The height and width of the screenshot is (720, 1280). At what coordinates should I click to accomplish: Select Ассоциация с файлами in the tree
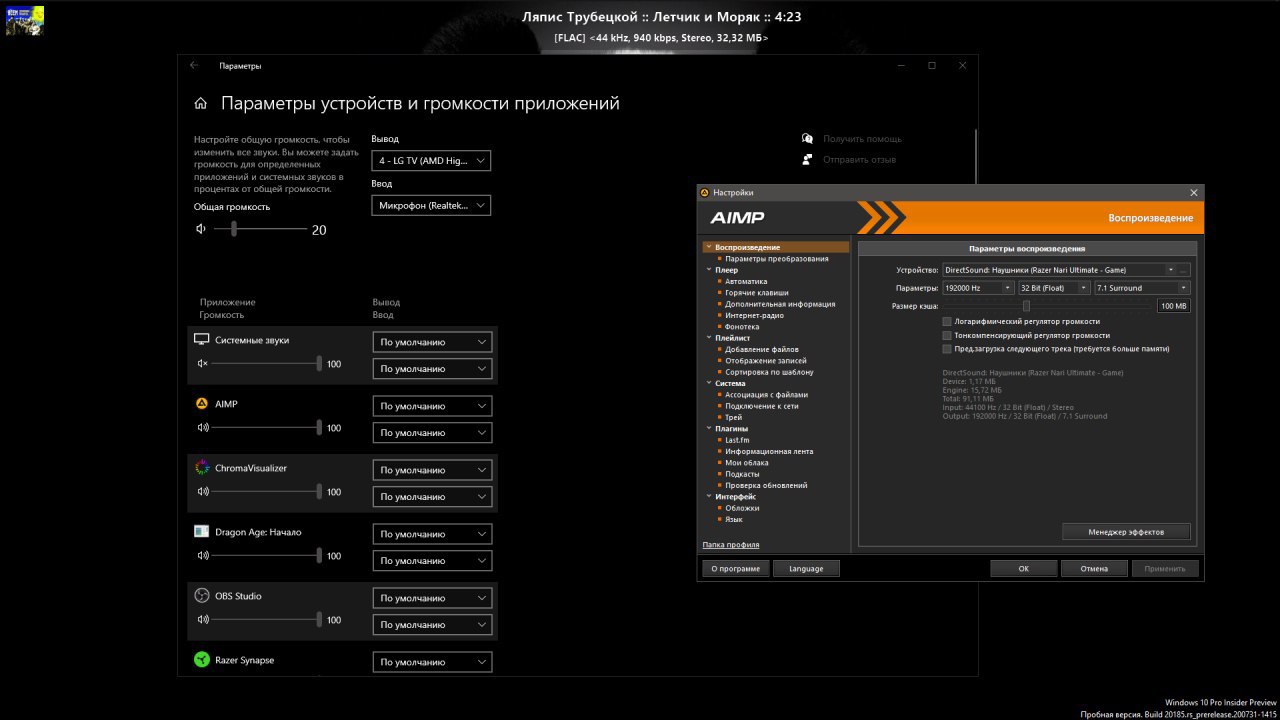[x=766, y=395]
